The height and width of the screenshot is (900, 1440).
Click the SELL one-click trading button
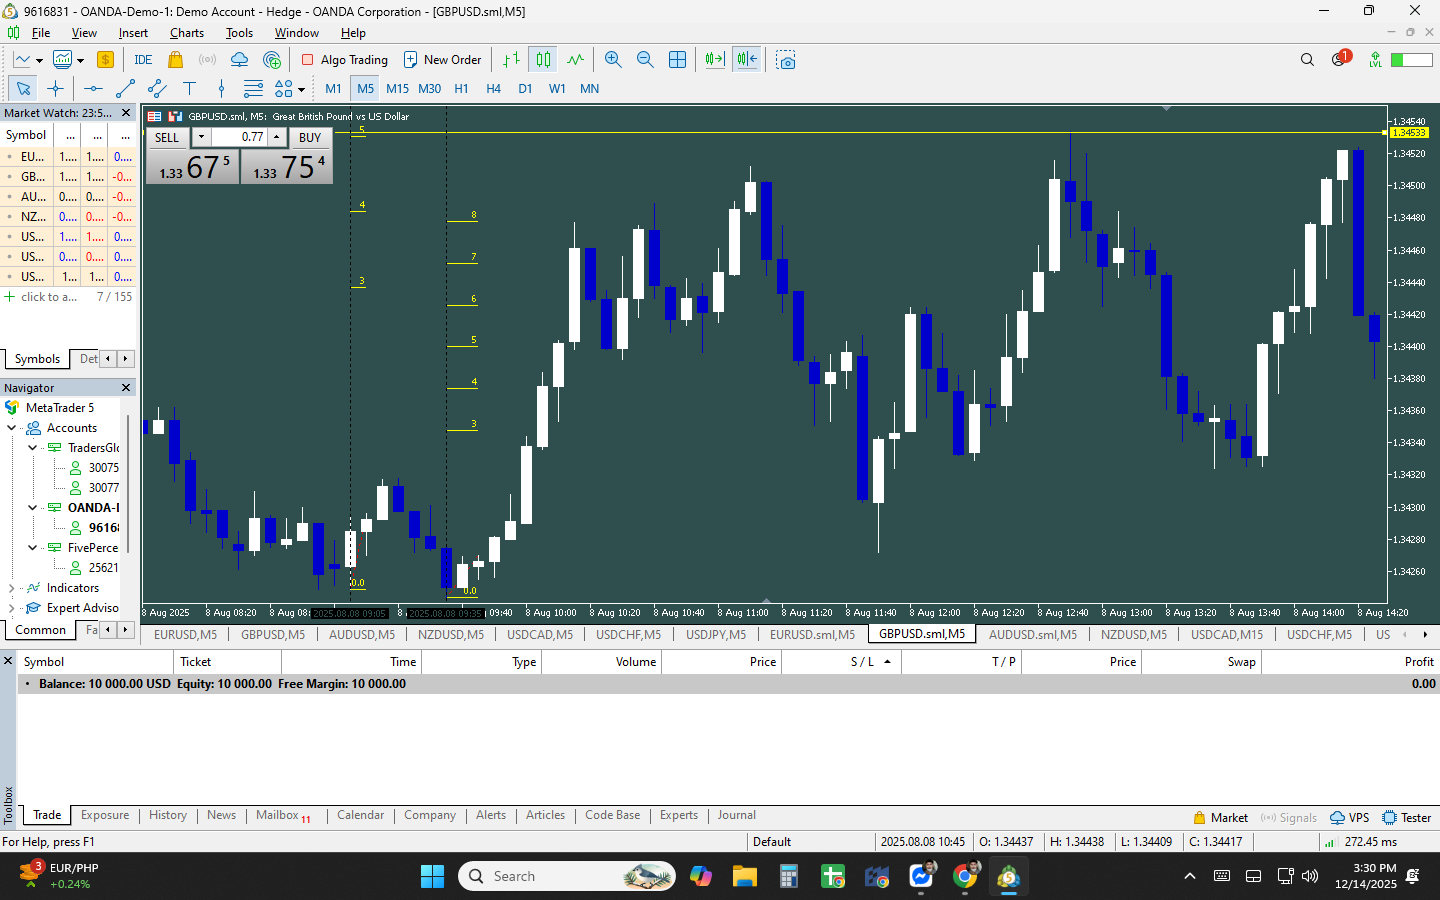point(167,138)
